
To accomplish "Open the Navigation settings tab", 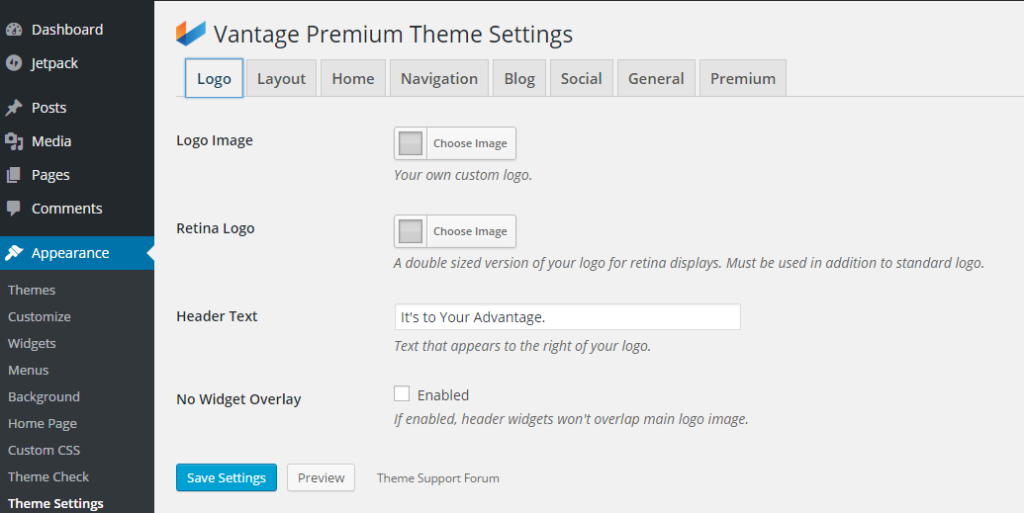I will point(440,78).
